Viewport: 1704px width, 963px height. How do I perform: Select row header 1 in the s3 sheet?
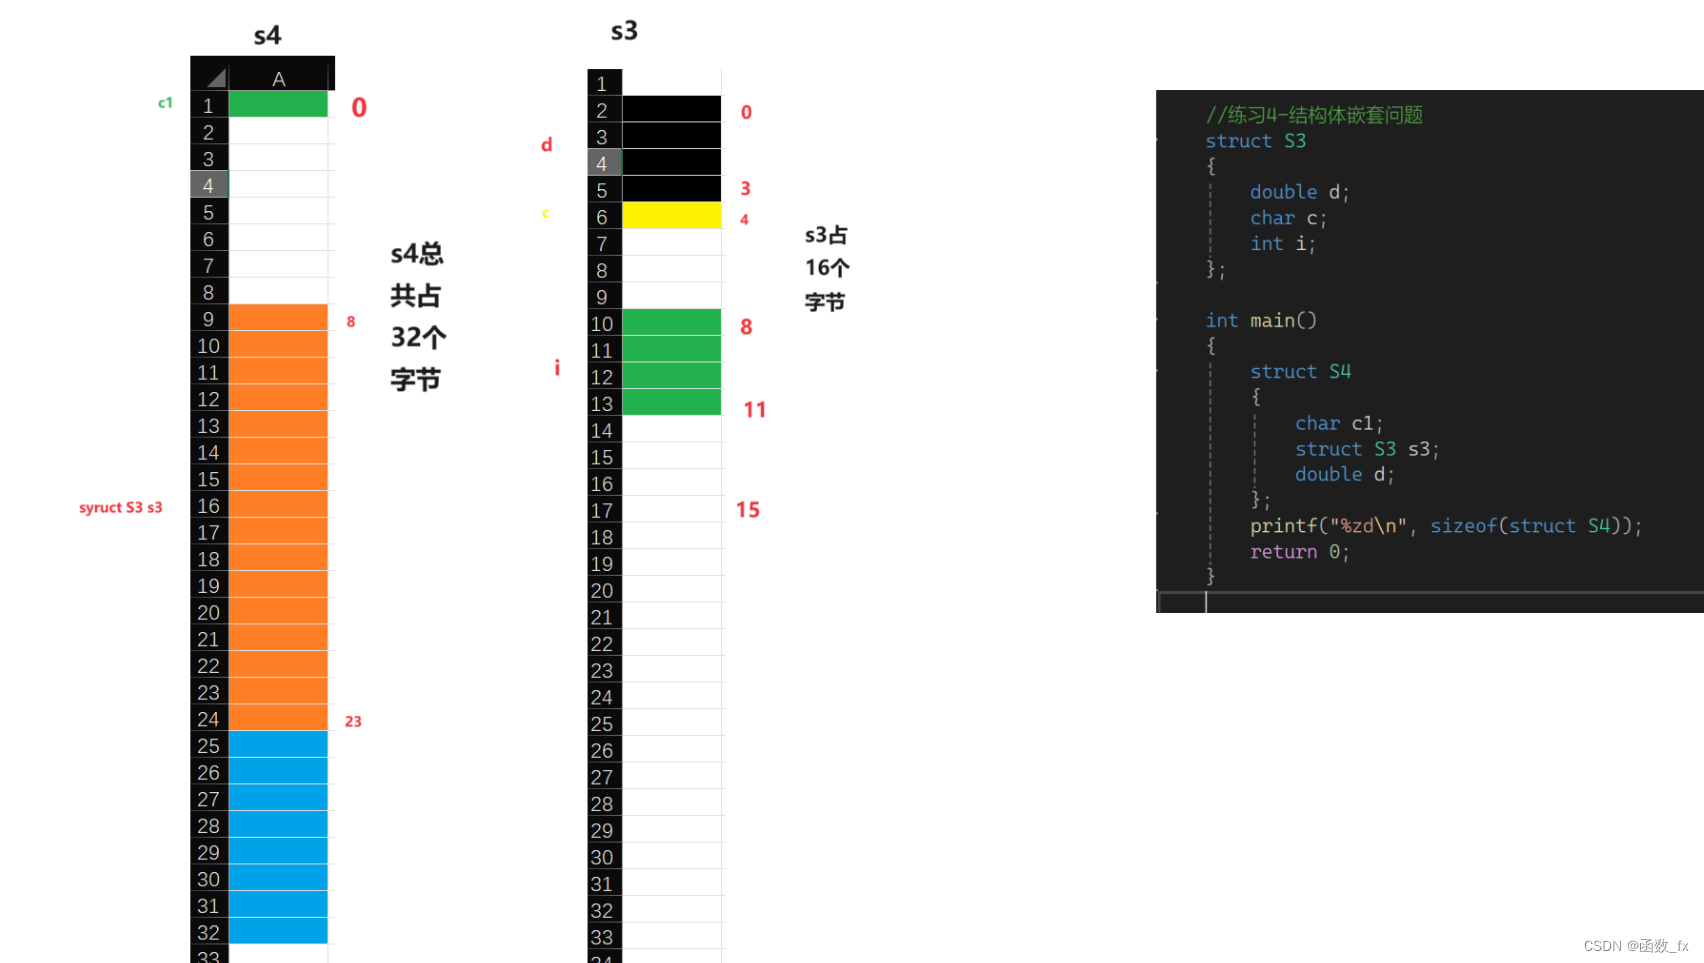(x=604, y=83)
